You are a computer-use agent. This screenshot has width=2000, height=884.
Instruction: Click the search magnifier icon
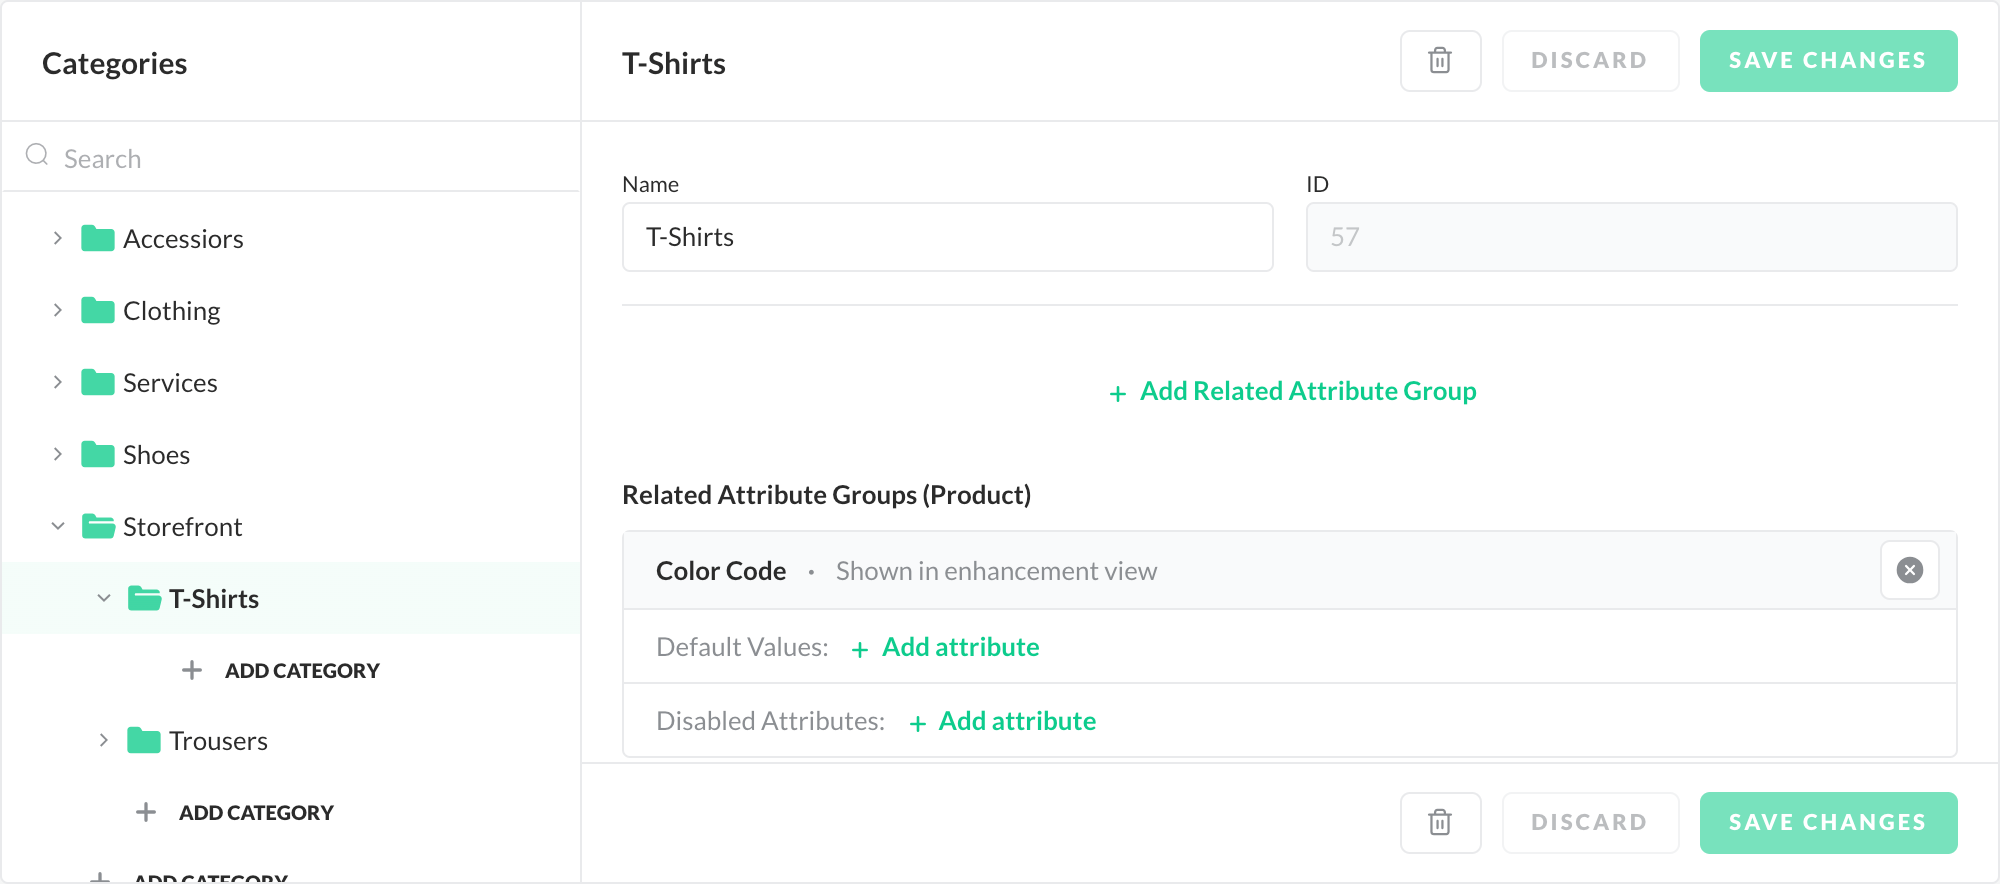tap(37, 155)
